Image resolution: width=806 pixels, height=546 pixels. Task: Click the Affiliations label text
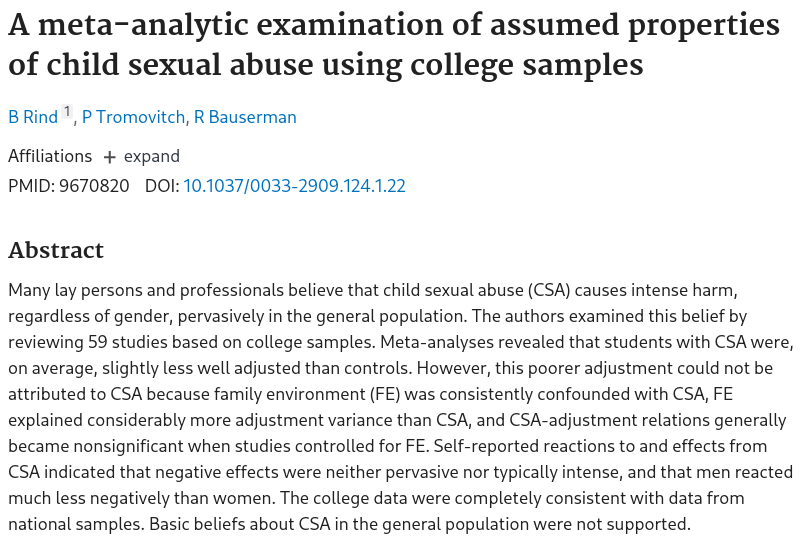click(50, 156)
